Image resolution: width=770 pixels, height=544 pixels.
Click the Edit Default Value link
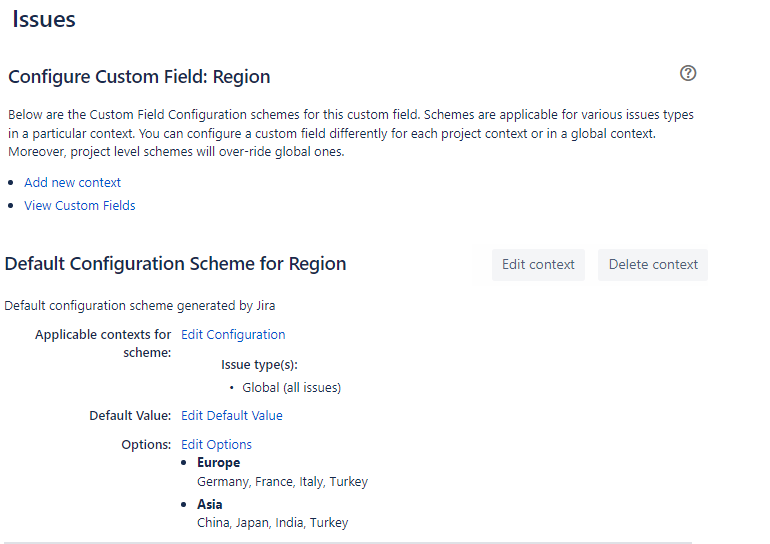pos(232,416)
